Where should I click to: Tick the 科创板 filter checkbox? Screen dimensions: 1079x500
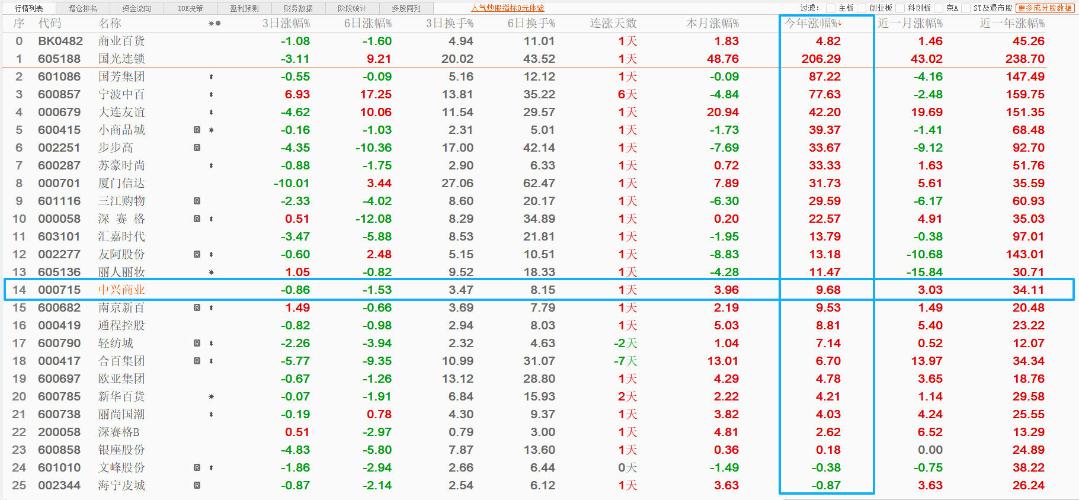click(x=900, y=8)
